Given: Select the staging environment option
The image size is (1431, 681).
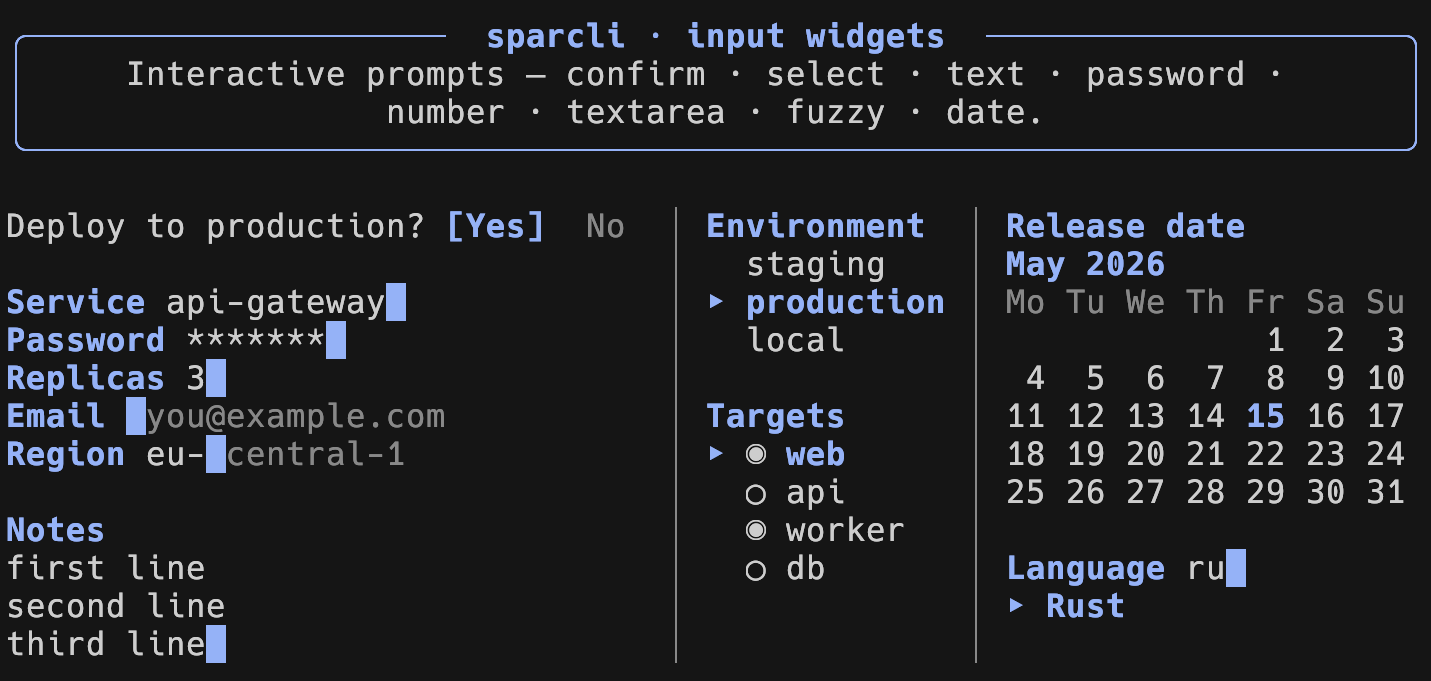Looking at the screenshot, I should (816, 265).
